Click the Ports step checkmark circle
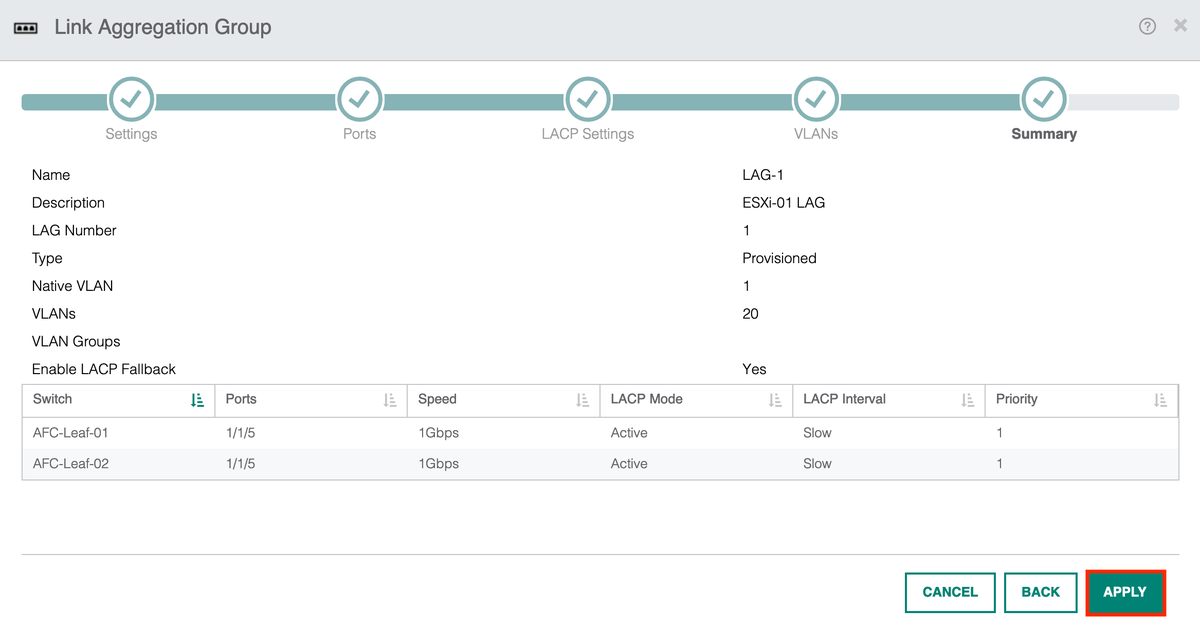1200x628 pixels. point(359,101)
